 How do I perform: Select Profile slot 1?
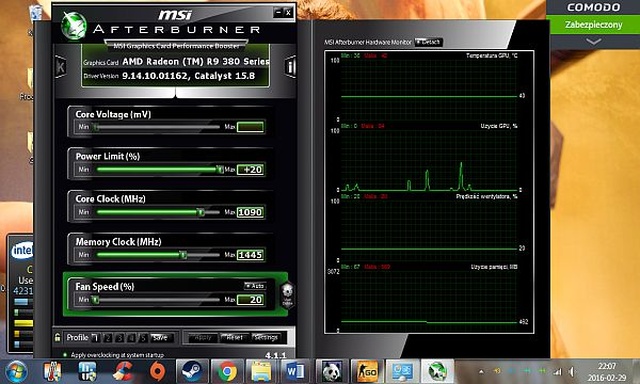point(95,337)
